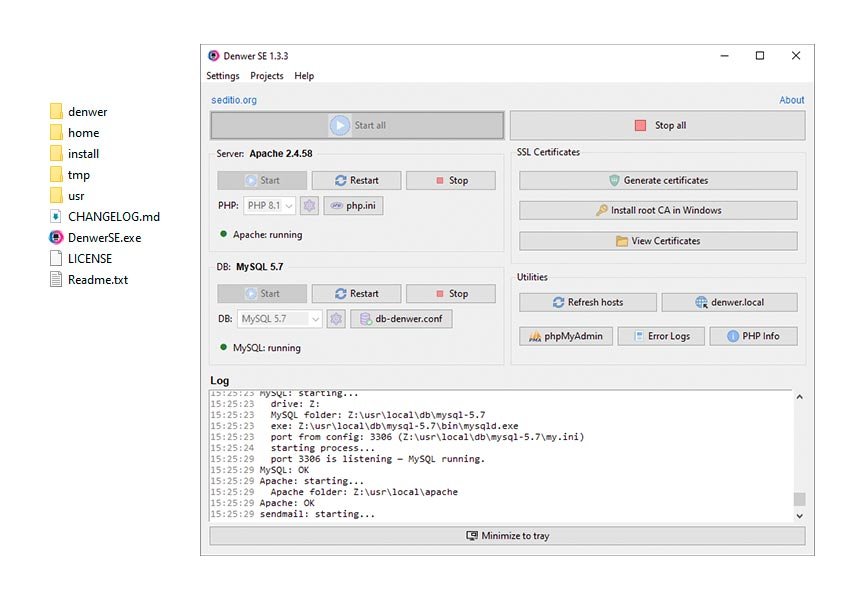Click the log scrollbar thumb
Image resolution: width=865 pixels, height=600 pixels.
click(x=799, y=499)
